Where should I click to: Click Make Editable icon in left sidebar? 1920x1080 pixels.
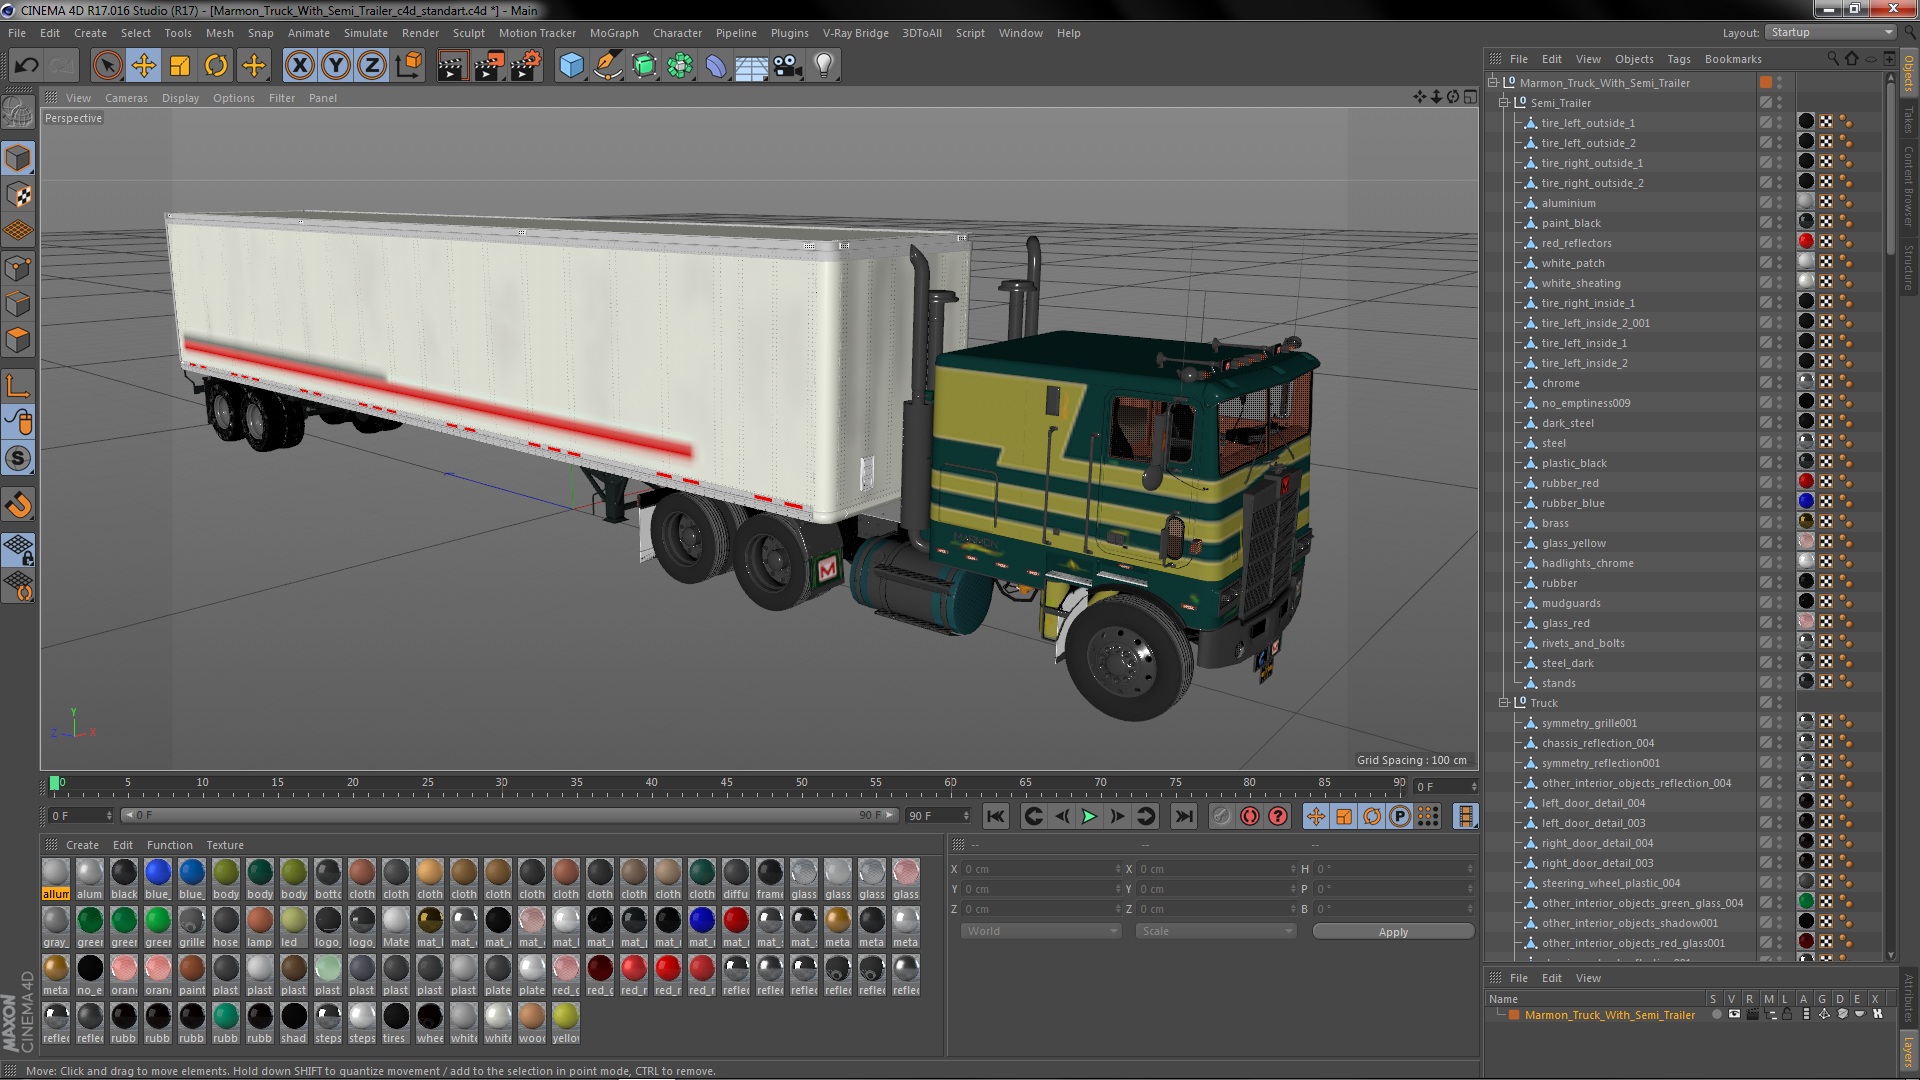18,112
